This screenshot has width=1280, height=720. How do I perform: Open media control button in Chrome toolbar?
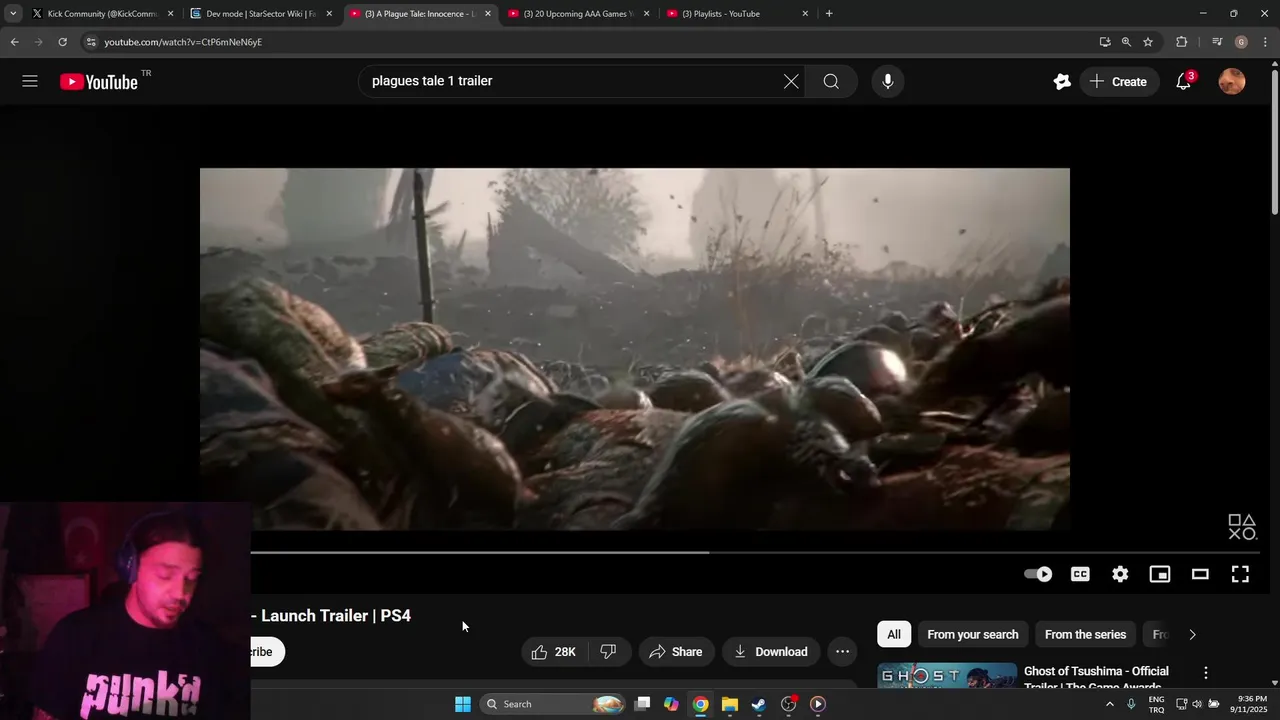click(1217, 42)
